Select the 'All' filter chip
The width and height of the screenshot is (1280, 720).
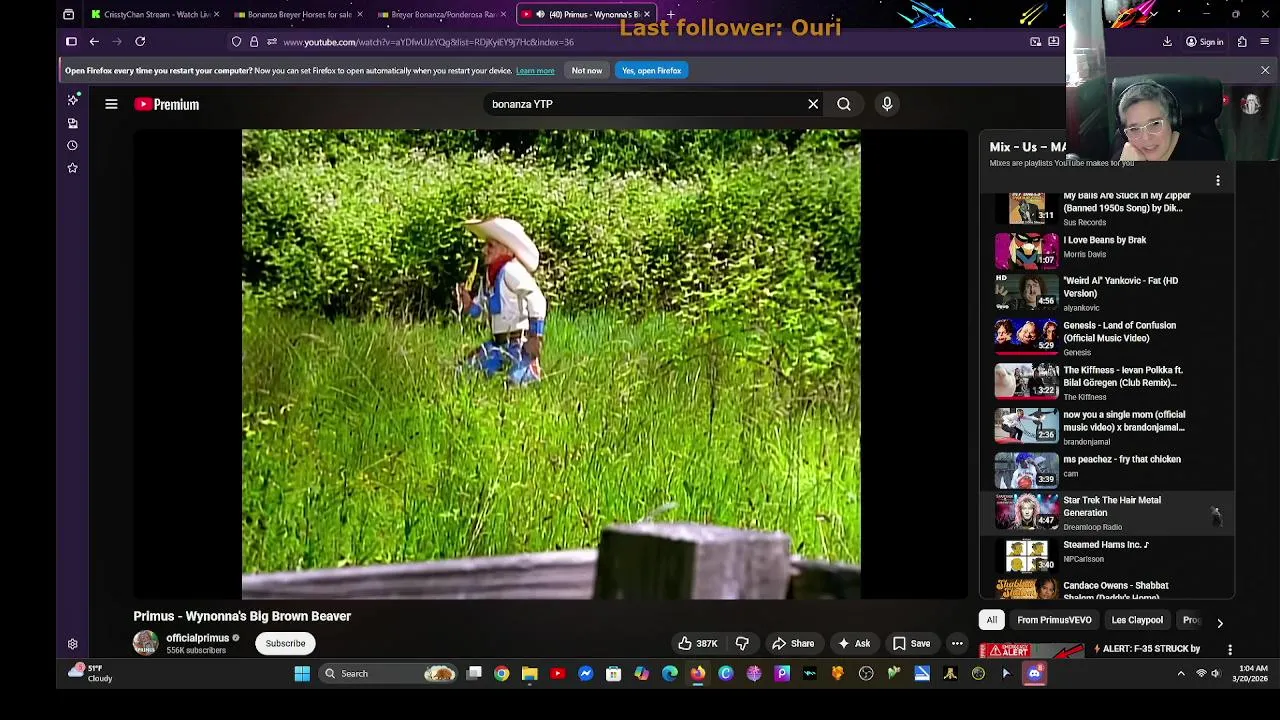tap(992, 620)
